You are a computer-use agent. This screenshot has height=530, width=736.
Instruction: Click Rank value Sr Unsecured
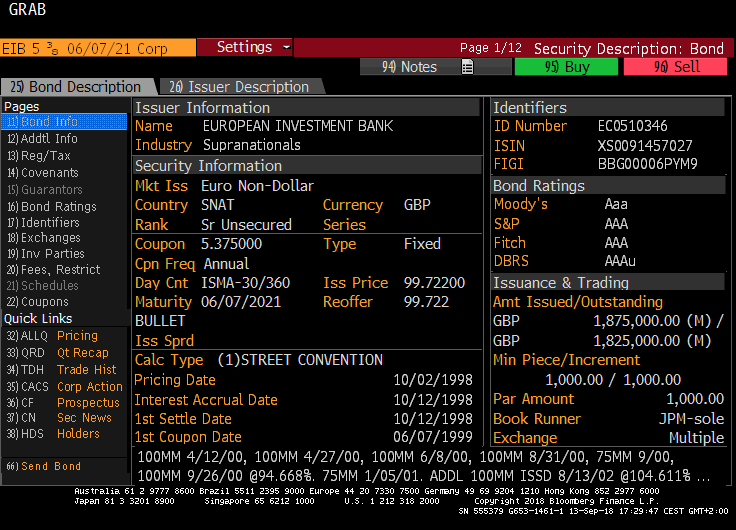(x=246, y=225)
